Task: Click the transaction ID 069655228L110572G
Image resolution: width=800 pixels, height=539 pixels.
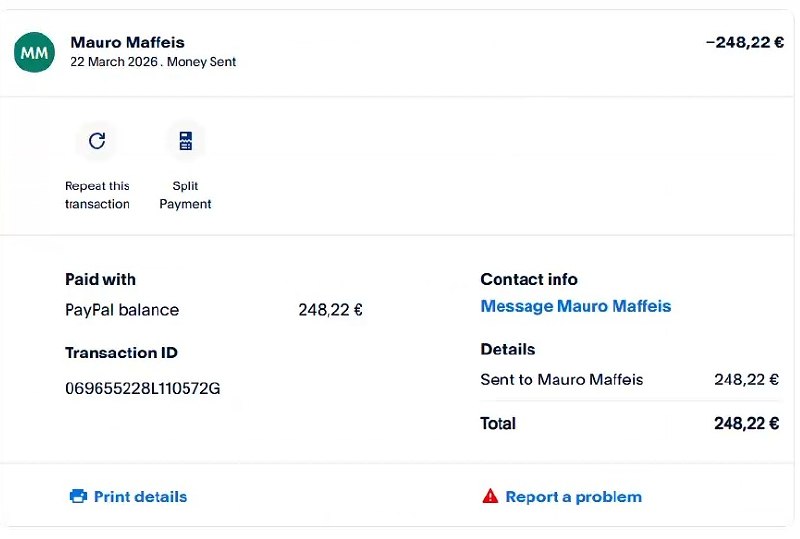Action: (x=142, y=388)
